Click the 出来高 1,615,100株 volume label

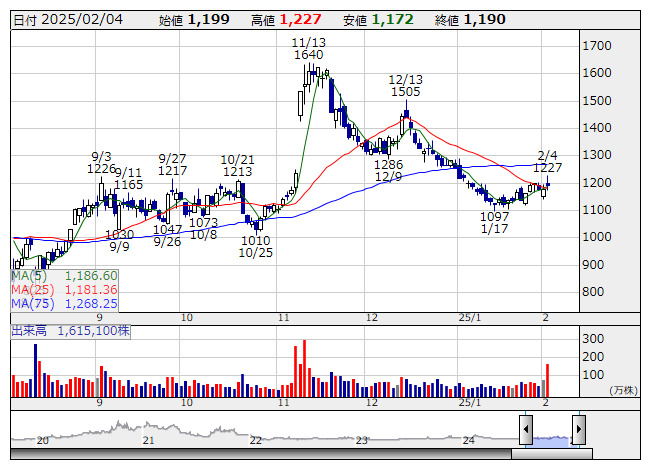coord(70,331)
